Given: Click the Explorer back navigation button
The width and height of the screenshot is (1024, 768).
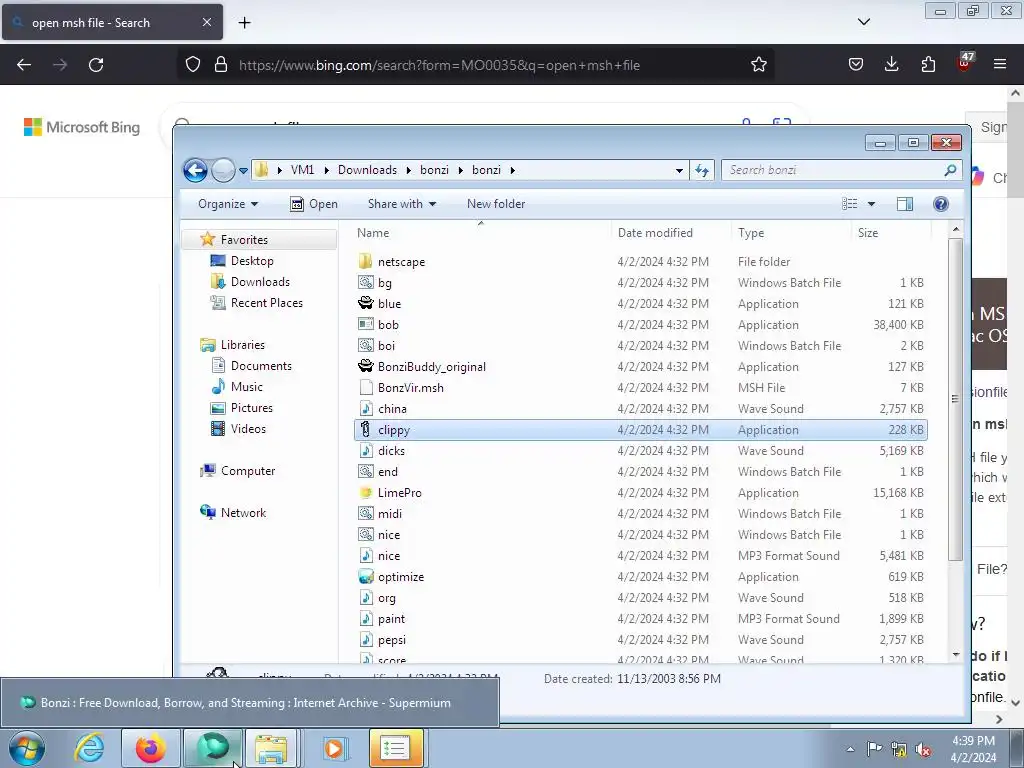Looking at the screenshot, I should [x=195, y=170].
